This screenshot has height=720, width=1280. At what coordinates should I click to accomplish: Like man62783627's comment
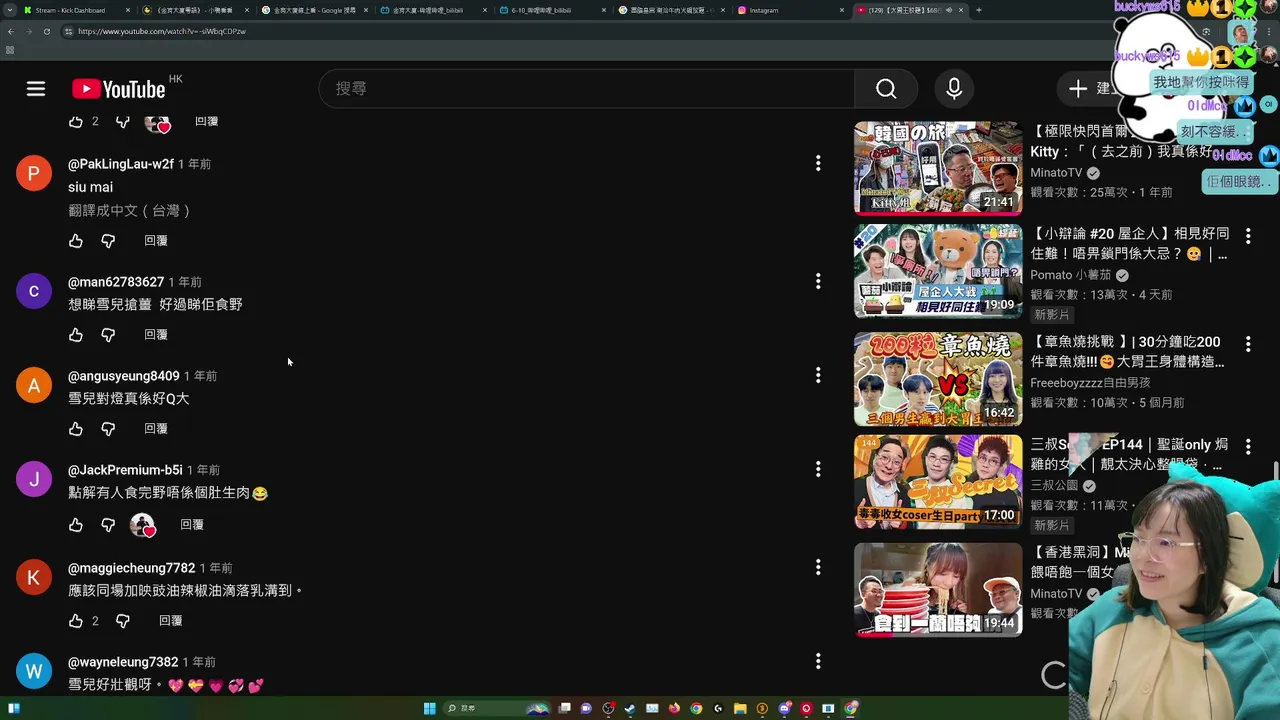coord(76,335)
